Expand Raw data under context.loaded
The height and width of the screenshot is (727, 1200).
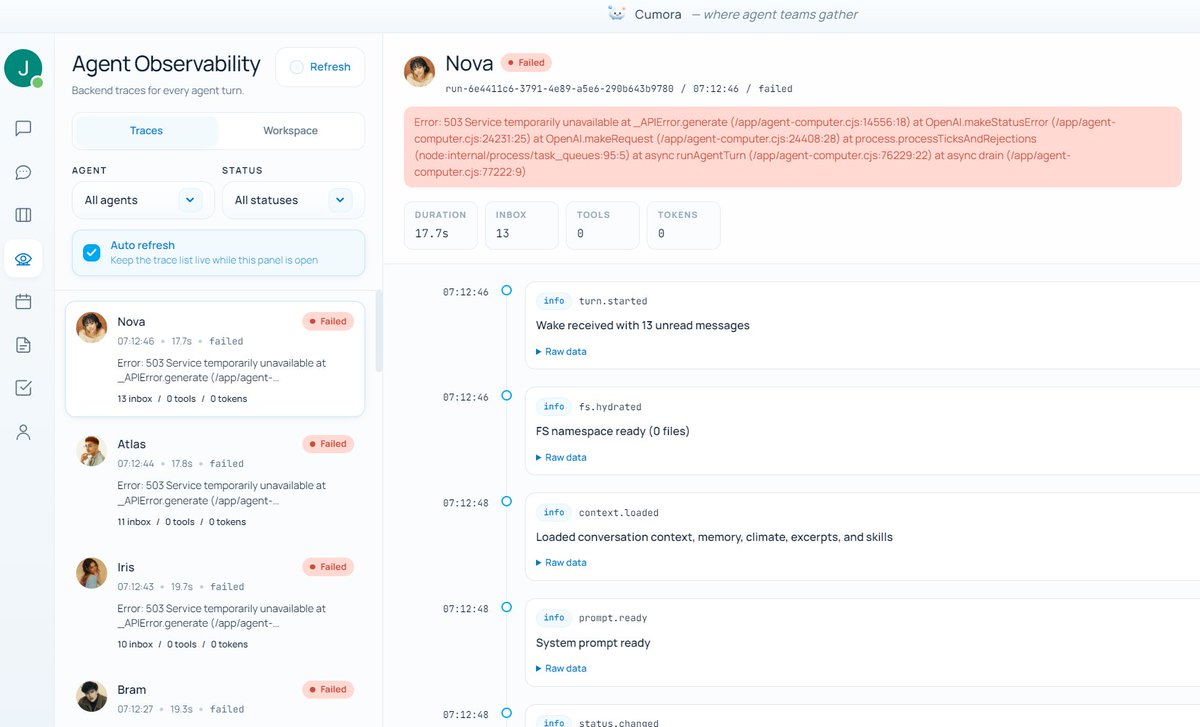[x=561, y=563]
